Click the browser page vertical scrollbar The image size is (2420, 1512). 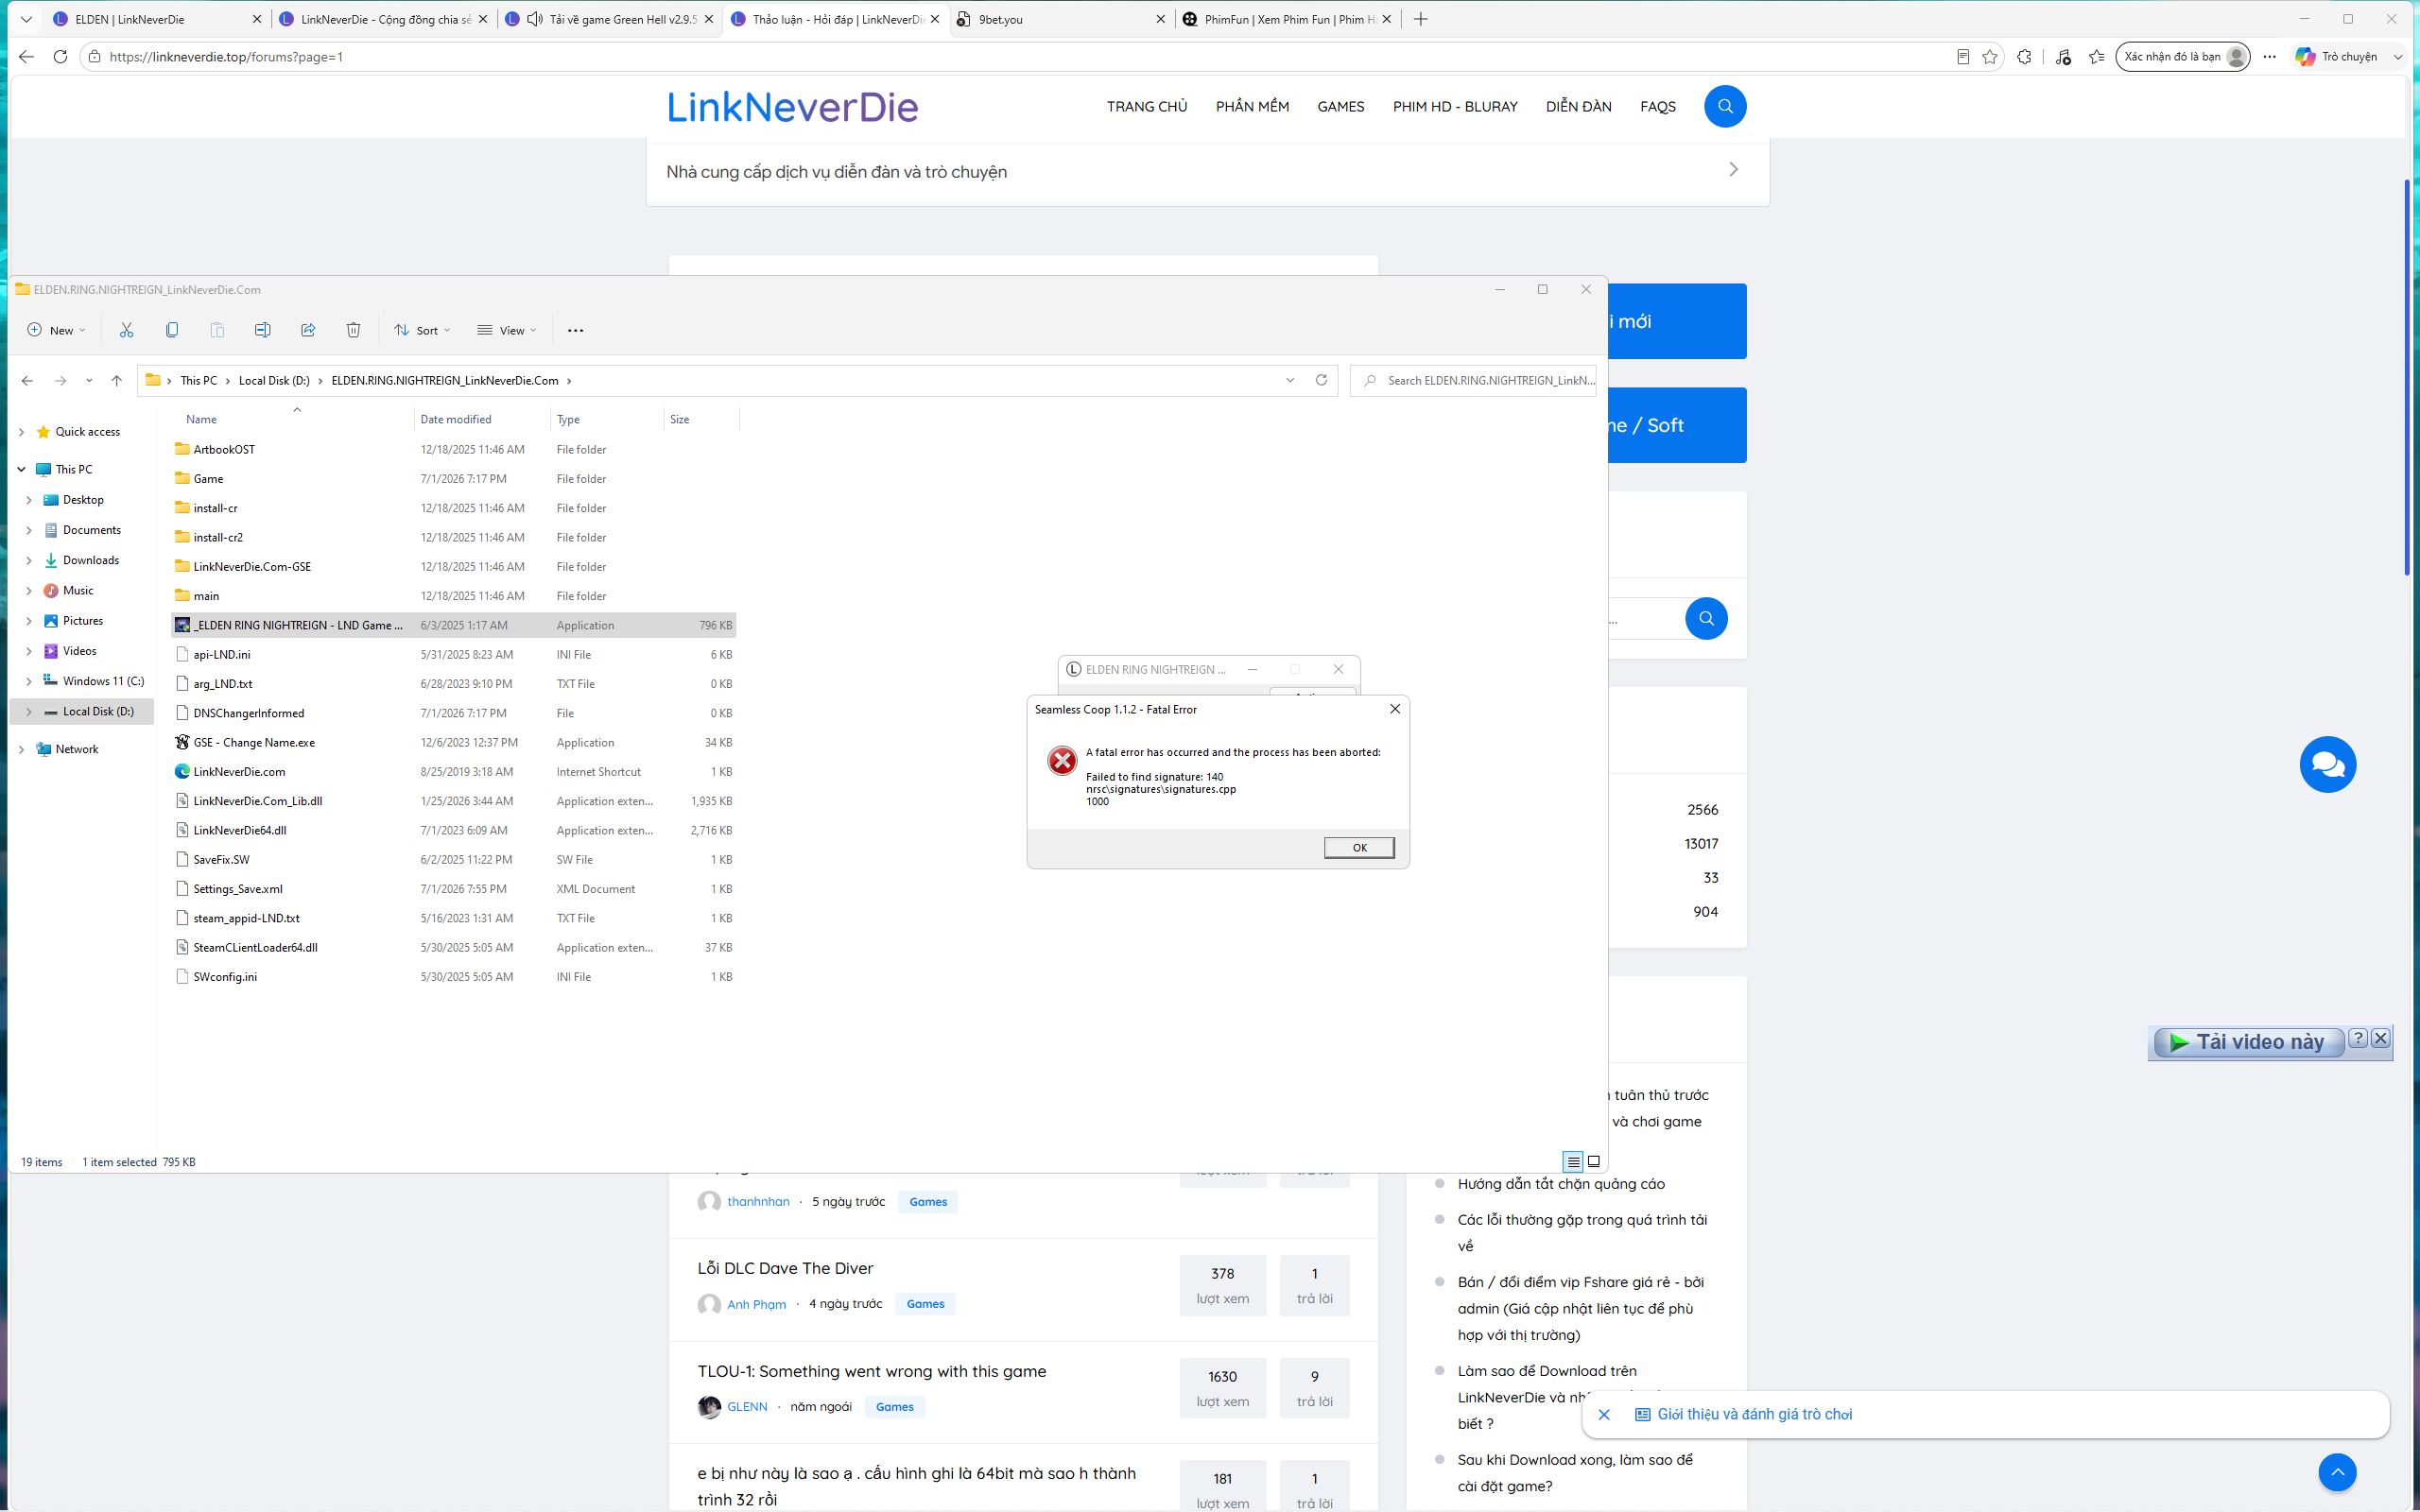pyautogui.click(x=2408, y=378)
